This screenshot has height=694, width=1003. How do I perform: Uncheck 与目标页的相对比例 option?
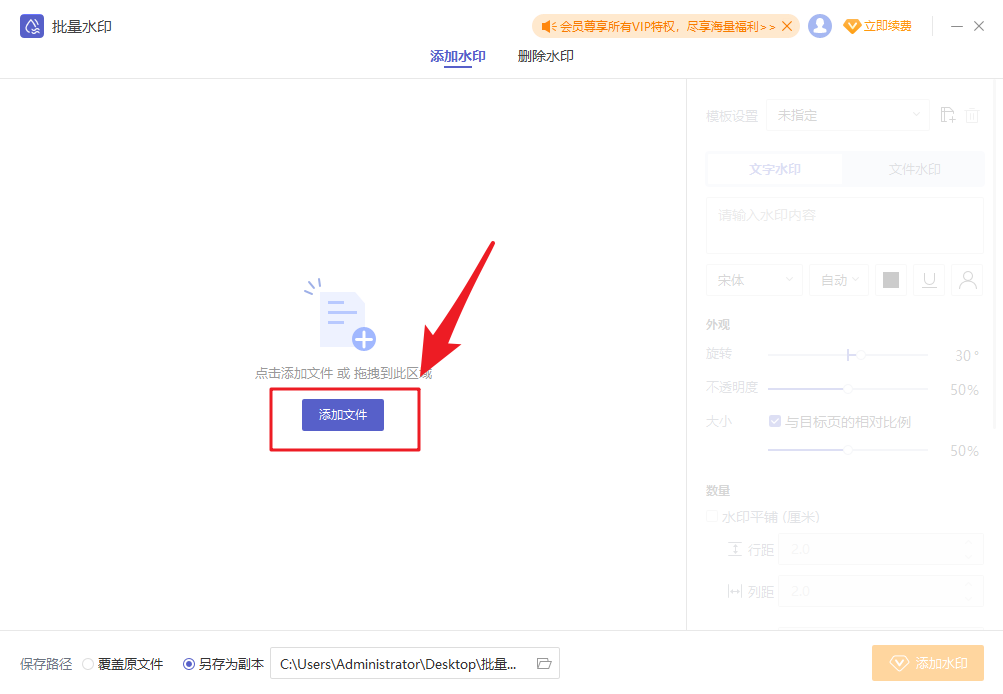pyautogui.click(x=775, y=421)
